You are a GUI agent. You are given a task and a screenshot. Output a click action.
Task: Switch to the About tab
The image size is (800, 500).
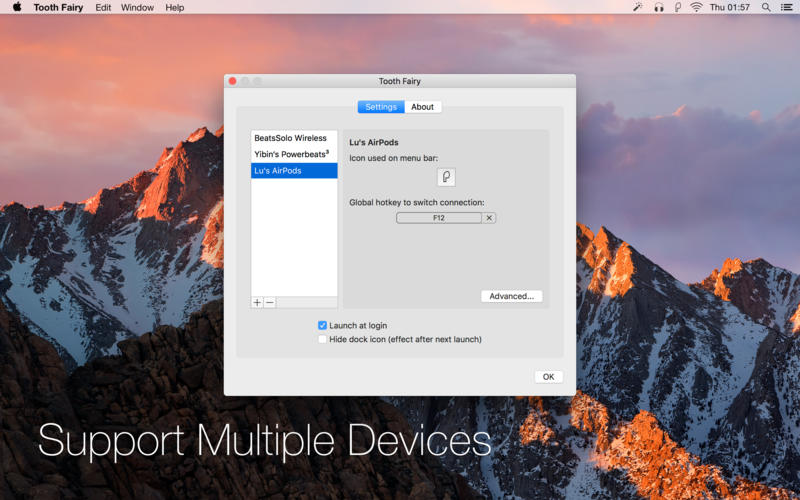[x=423, y=107]
